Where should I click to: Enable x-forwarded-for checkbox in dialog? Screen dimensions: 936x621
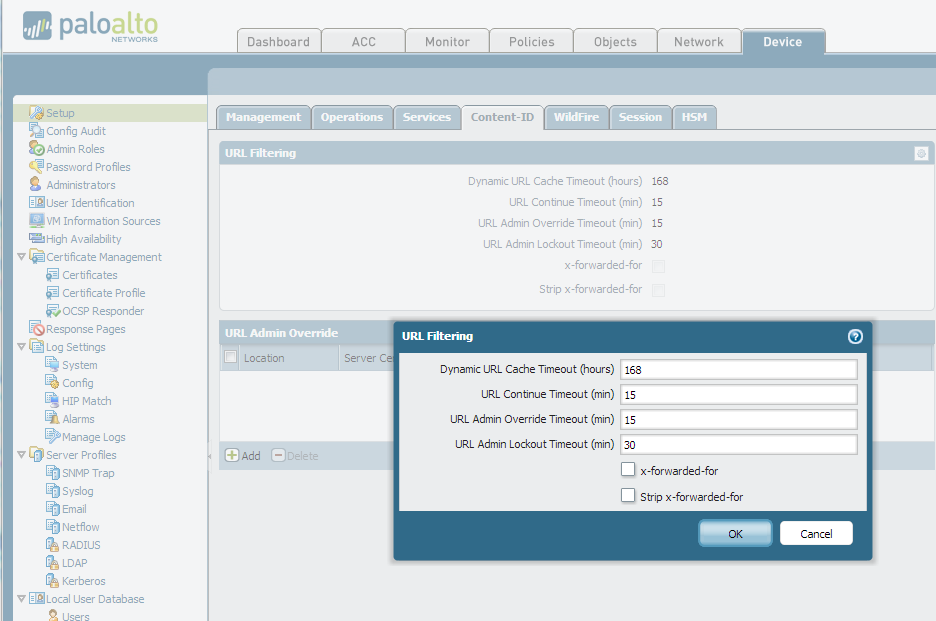pyautogui.click(x=627, y=470)
